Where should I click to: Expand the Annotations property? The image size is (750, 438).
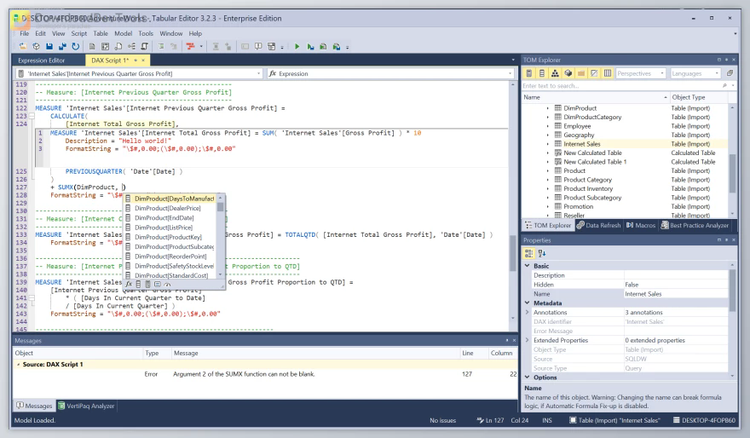[x=528, y=312]
